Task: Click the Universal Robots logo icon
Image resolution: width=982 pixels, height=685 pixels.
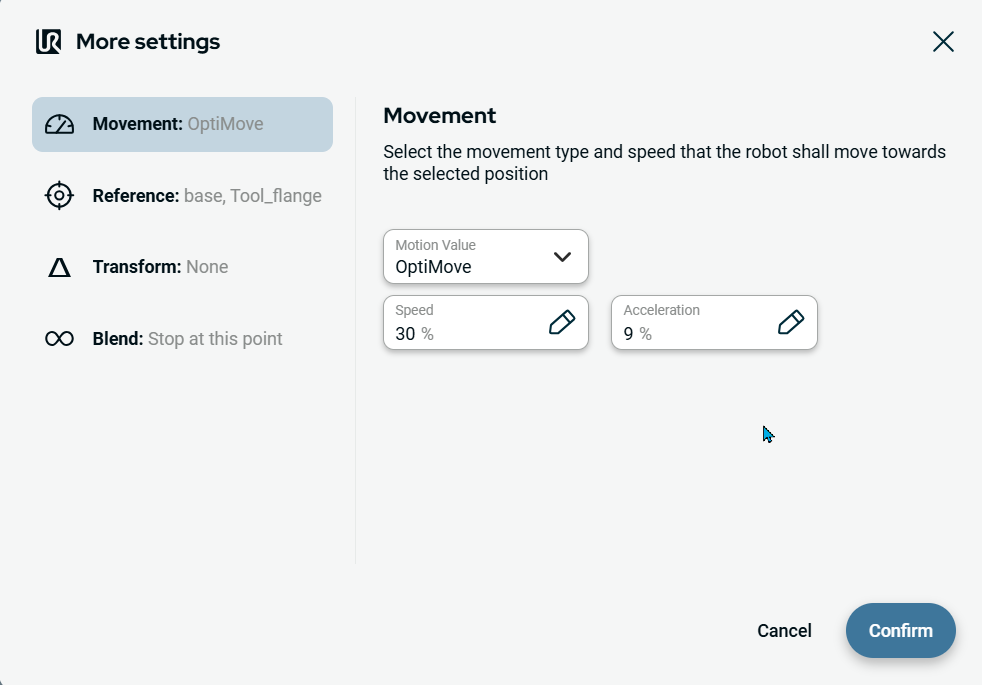Action: coord(48,42)
